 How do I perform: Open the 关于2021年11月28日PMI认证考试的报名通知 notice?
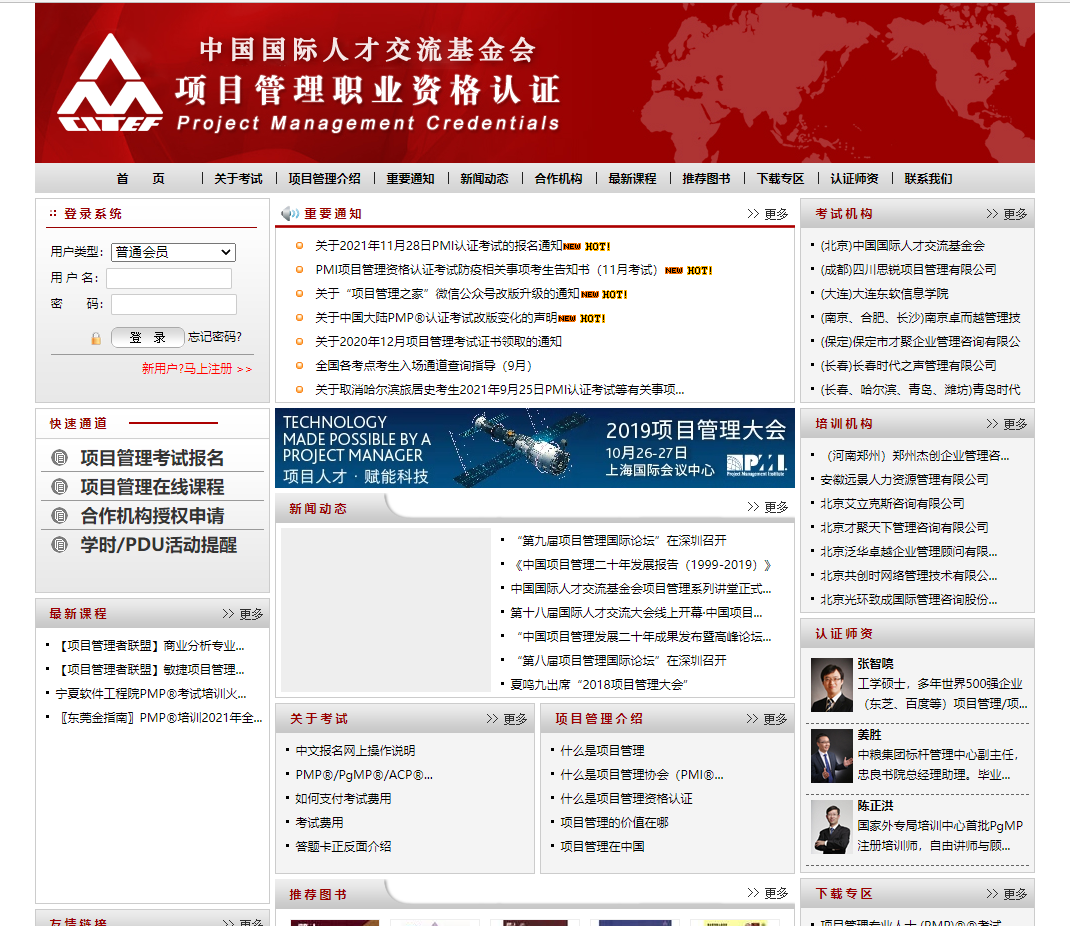pyautogui.click(x=439, y=246)
